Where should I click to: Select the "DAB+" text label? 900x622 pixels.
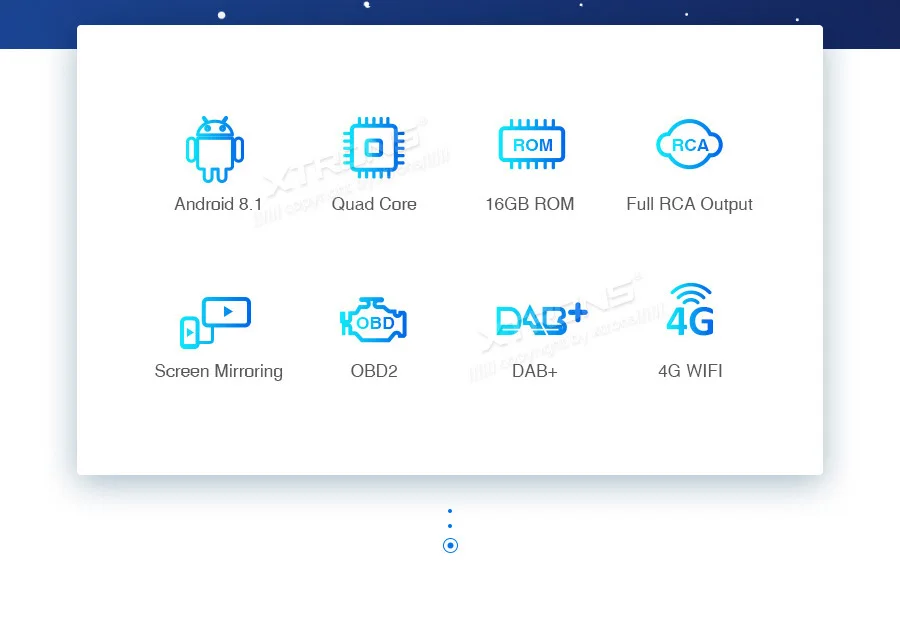tap(534, 371)
